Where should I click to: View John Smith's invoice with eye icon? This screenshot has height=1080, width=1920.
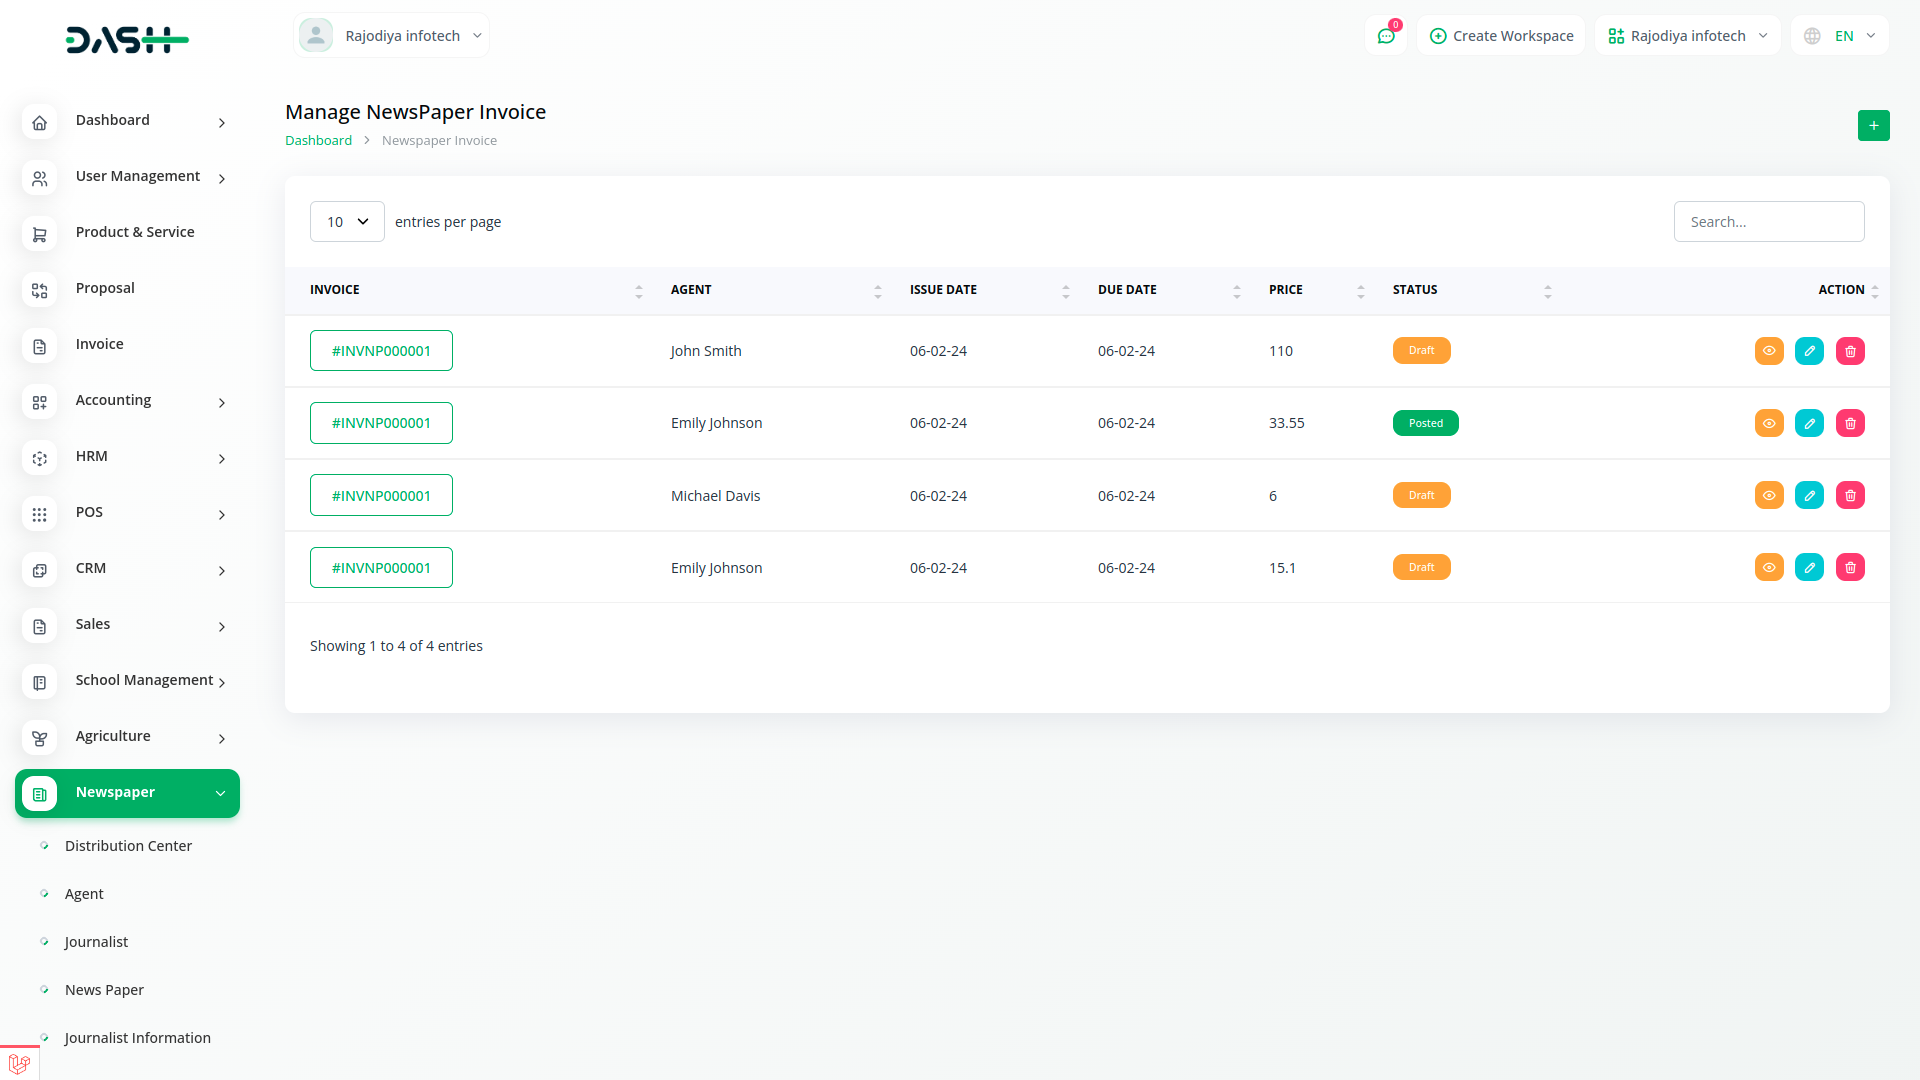coord(1769,351)
